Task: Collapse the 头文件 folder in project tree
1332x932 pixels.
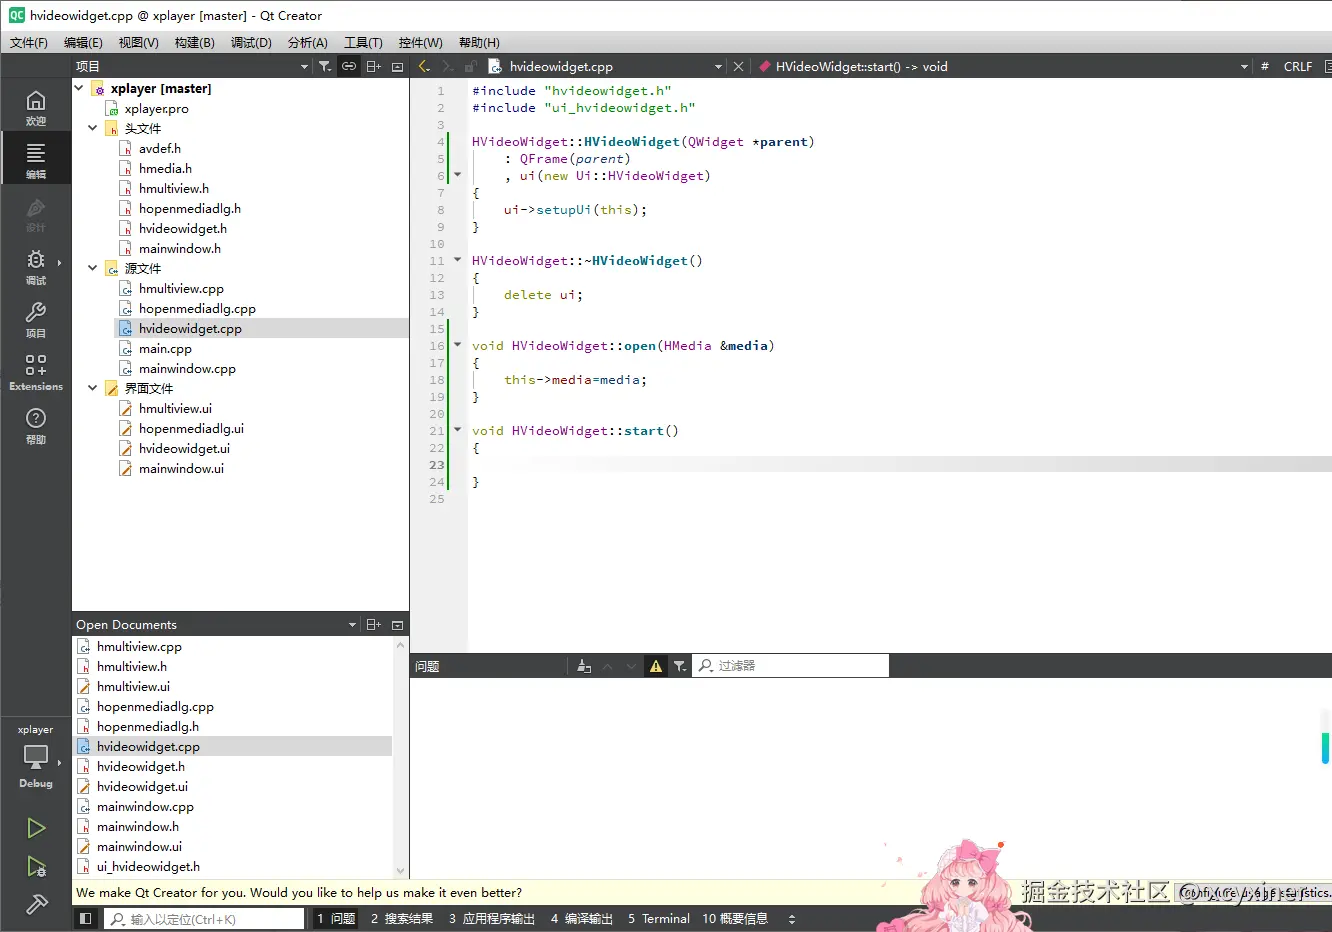Action: coord(92,128)
